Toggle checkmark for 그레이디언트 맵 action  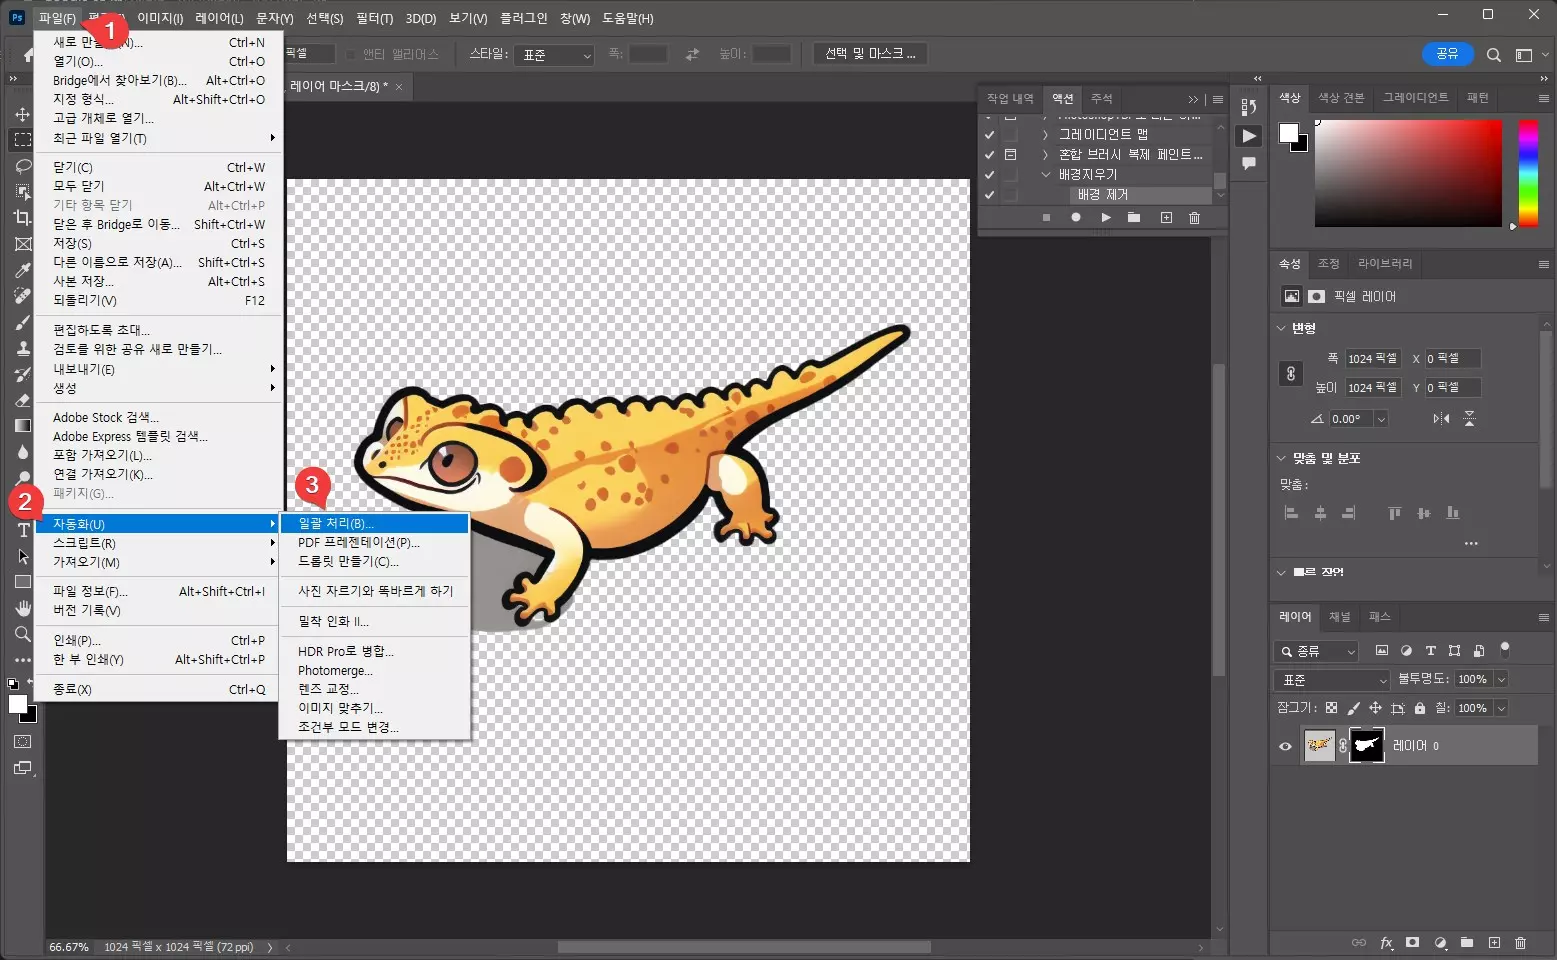pos(989,134)
